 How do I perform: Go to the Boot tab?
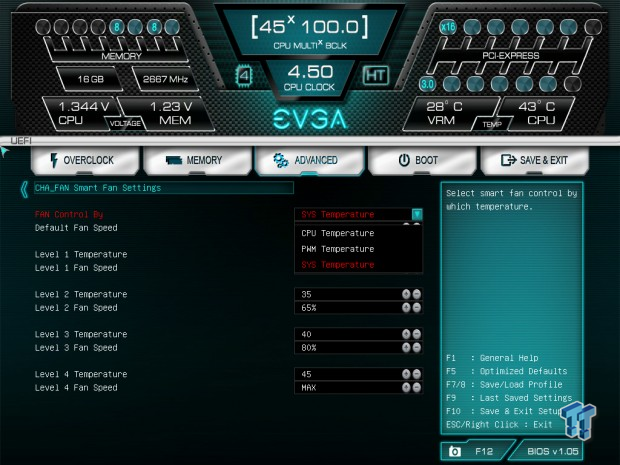pos(422,161)
